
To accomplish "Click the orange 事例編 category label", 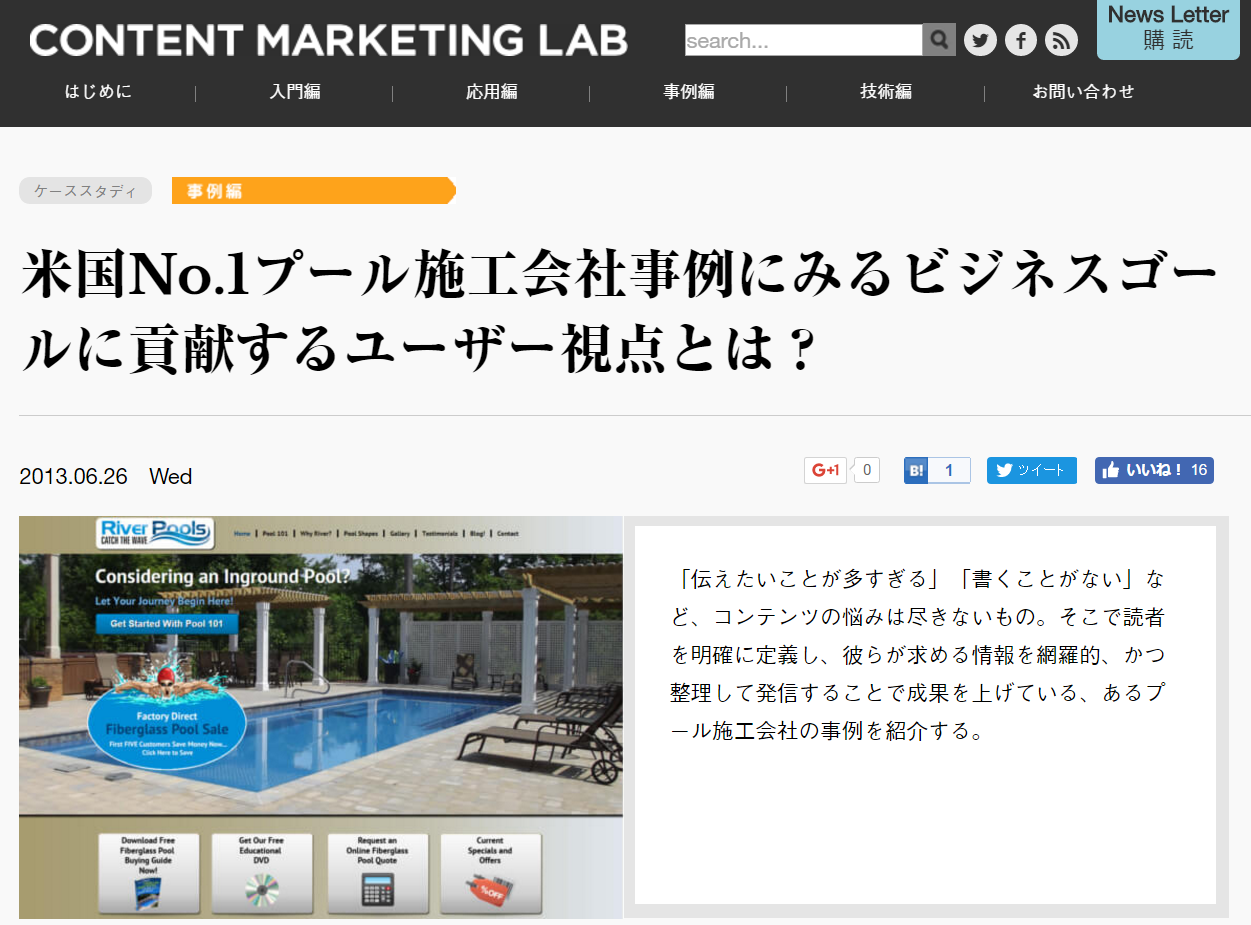I will [312, 191].
